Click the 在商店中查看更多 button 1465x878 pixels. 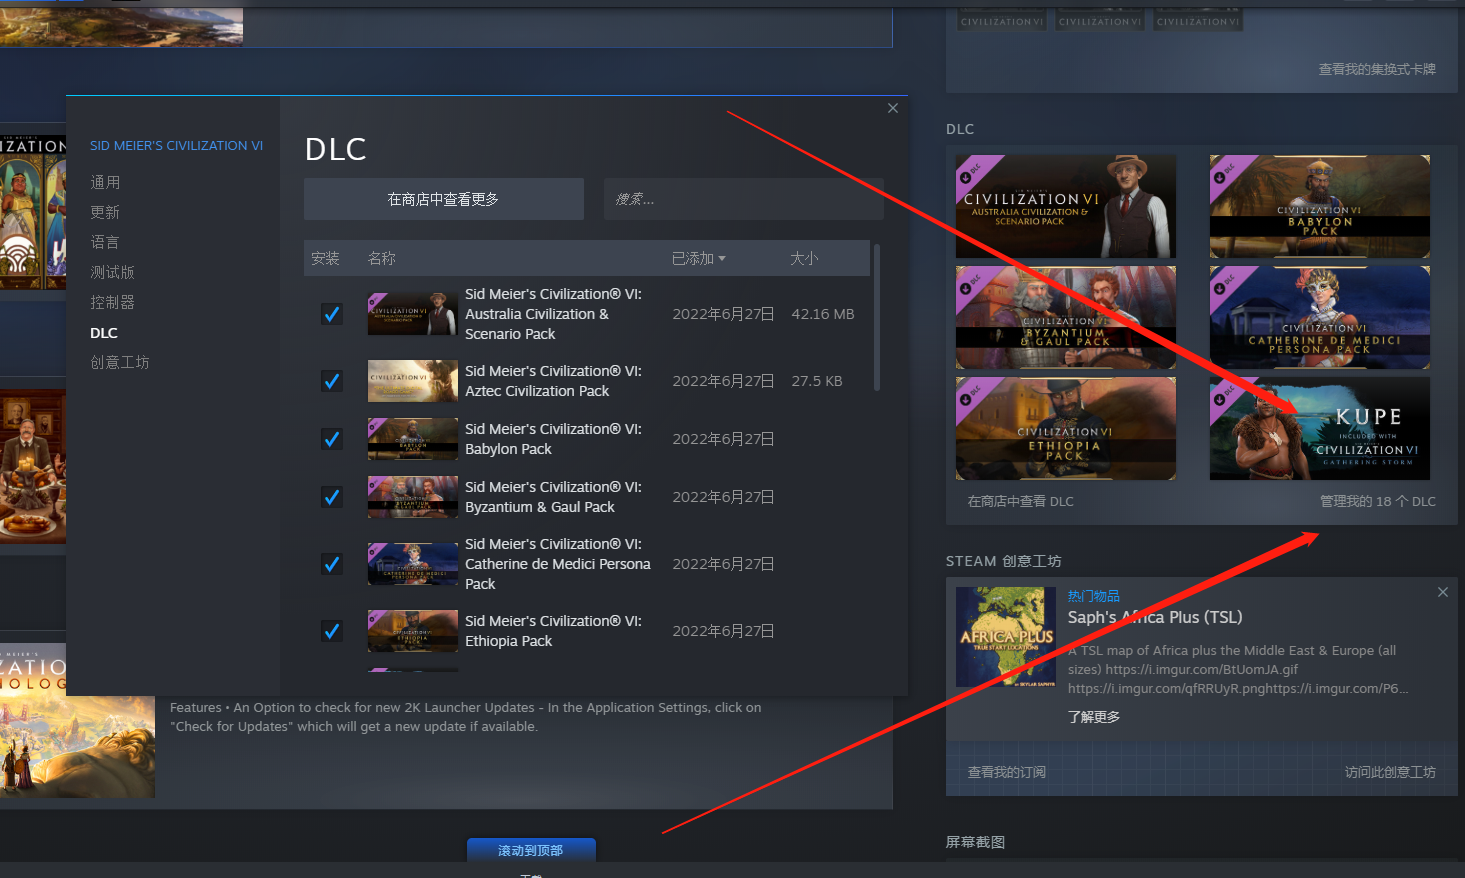443,199
